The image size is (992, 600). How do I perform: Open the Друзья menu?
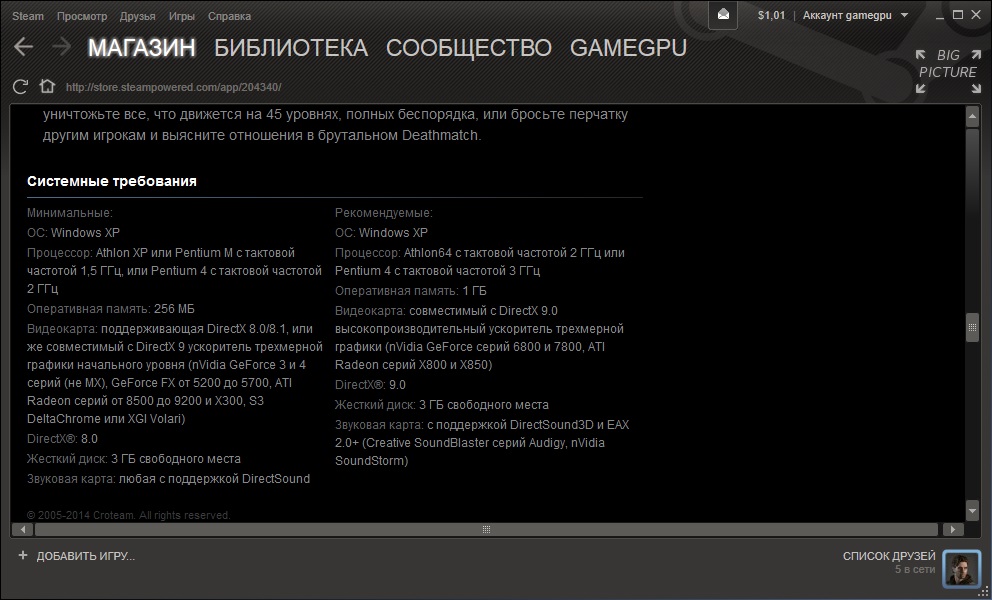(137, 16)
